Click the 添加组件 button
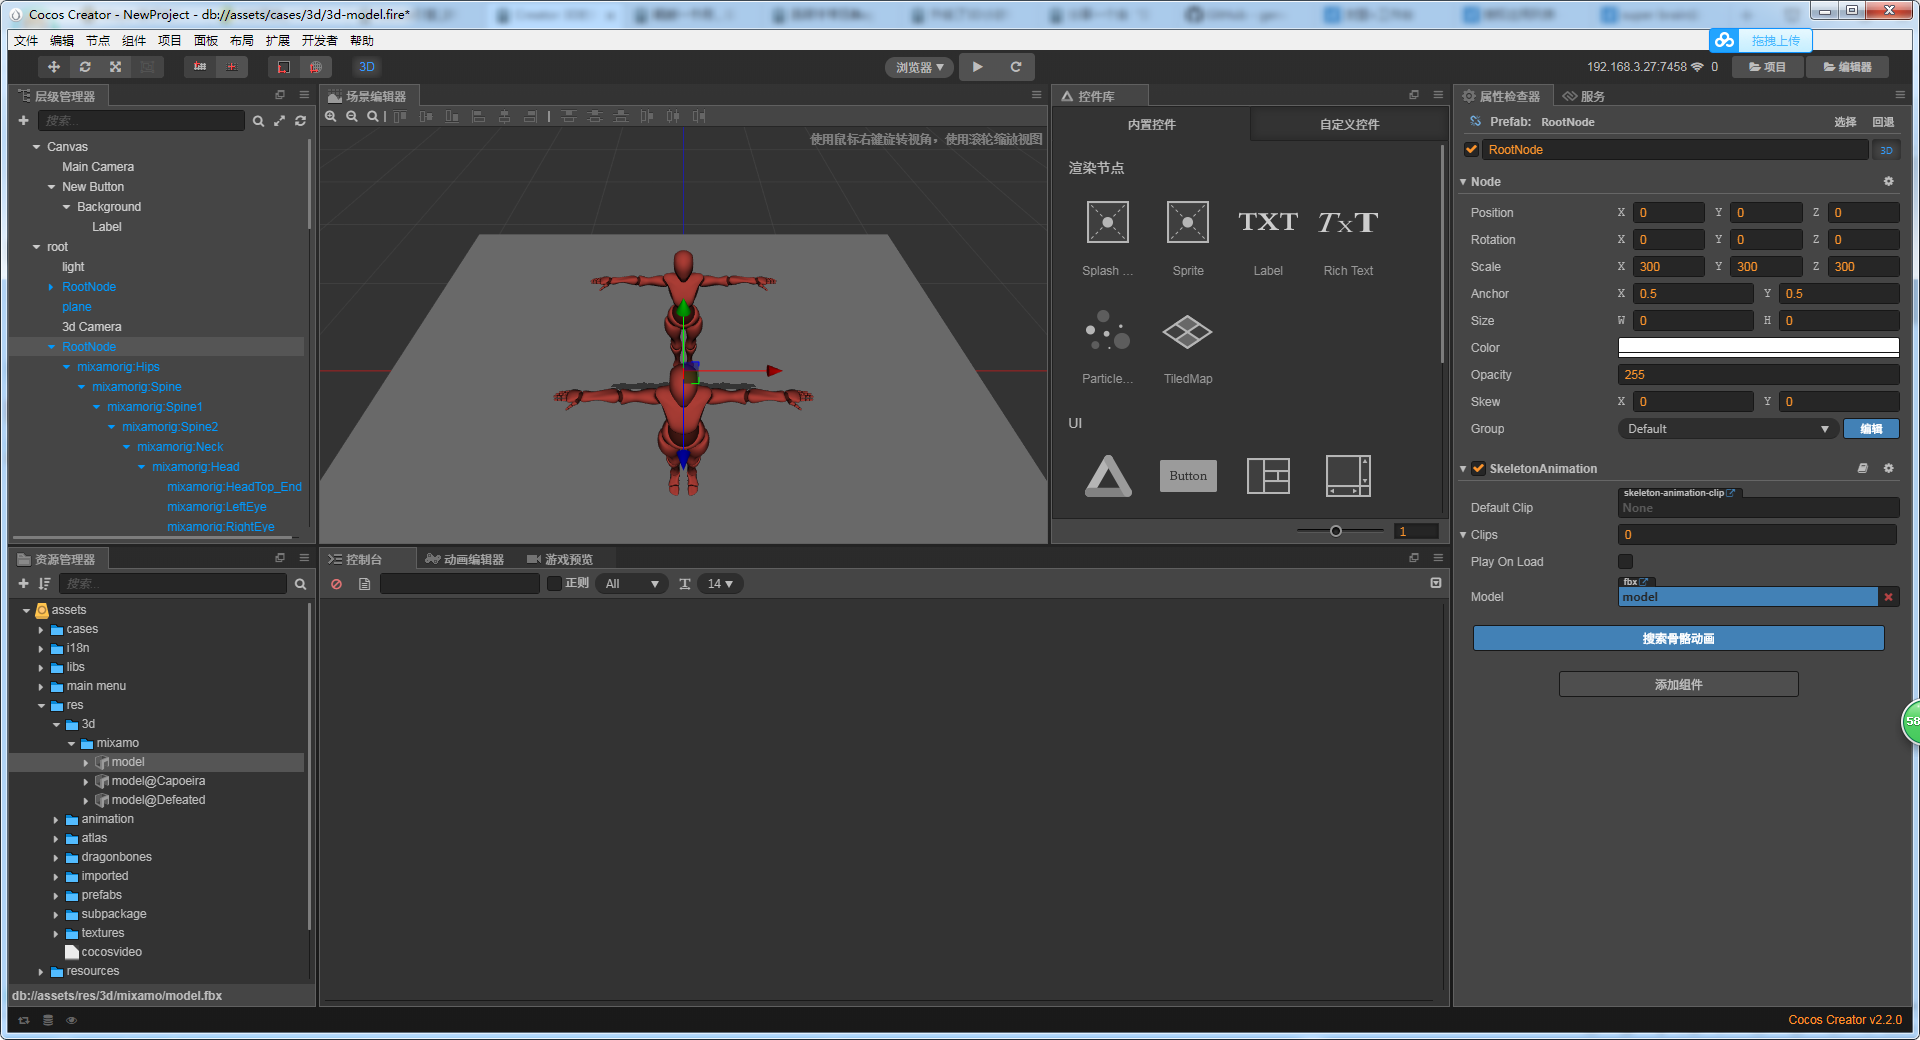The height and width of the screenshot is (1040, 1920). 1678,685
